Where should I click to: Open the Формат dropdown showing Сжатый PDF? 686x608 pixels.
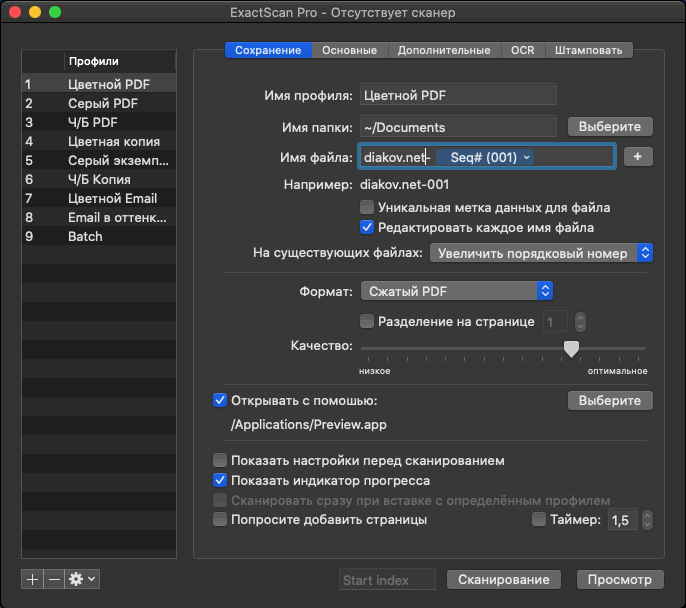coord(457,291)
